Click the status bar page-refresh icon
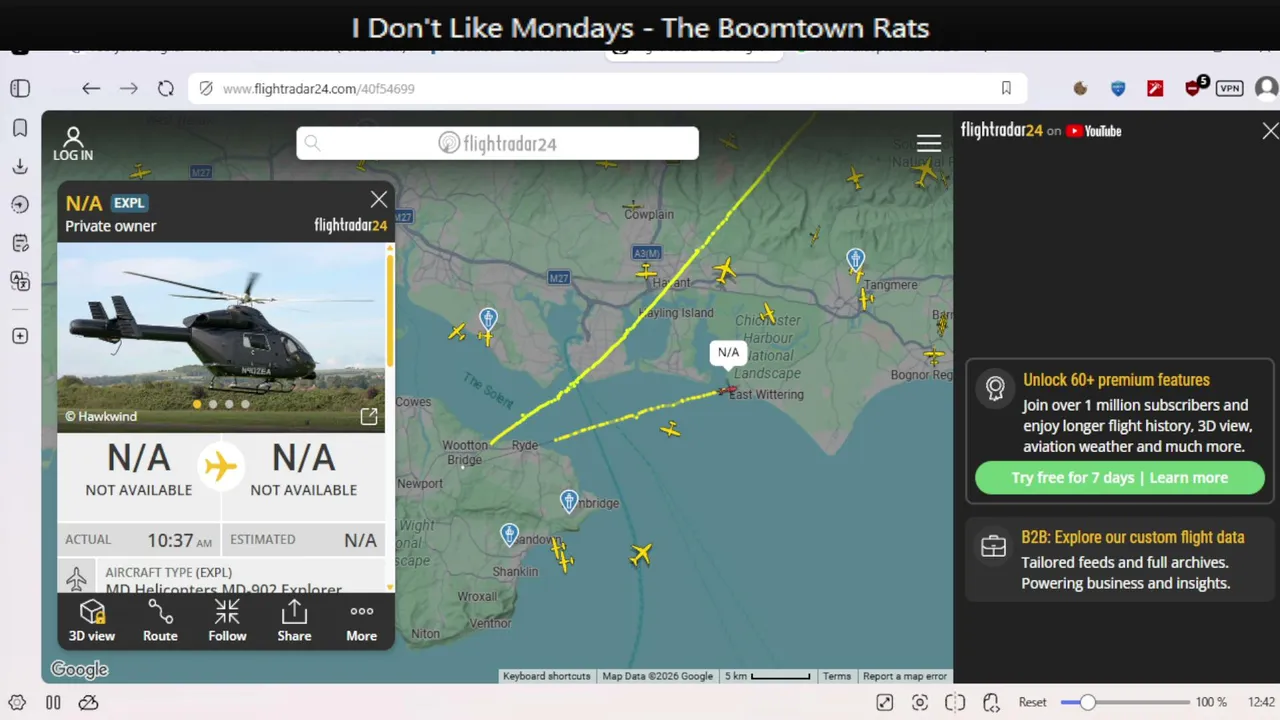1280x720 pixels. [991, 702]
